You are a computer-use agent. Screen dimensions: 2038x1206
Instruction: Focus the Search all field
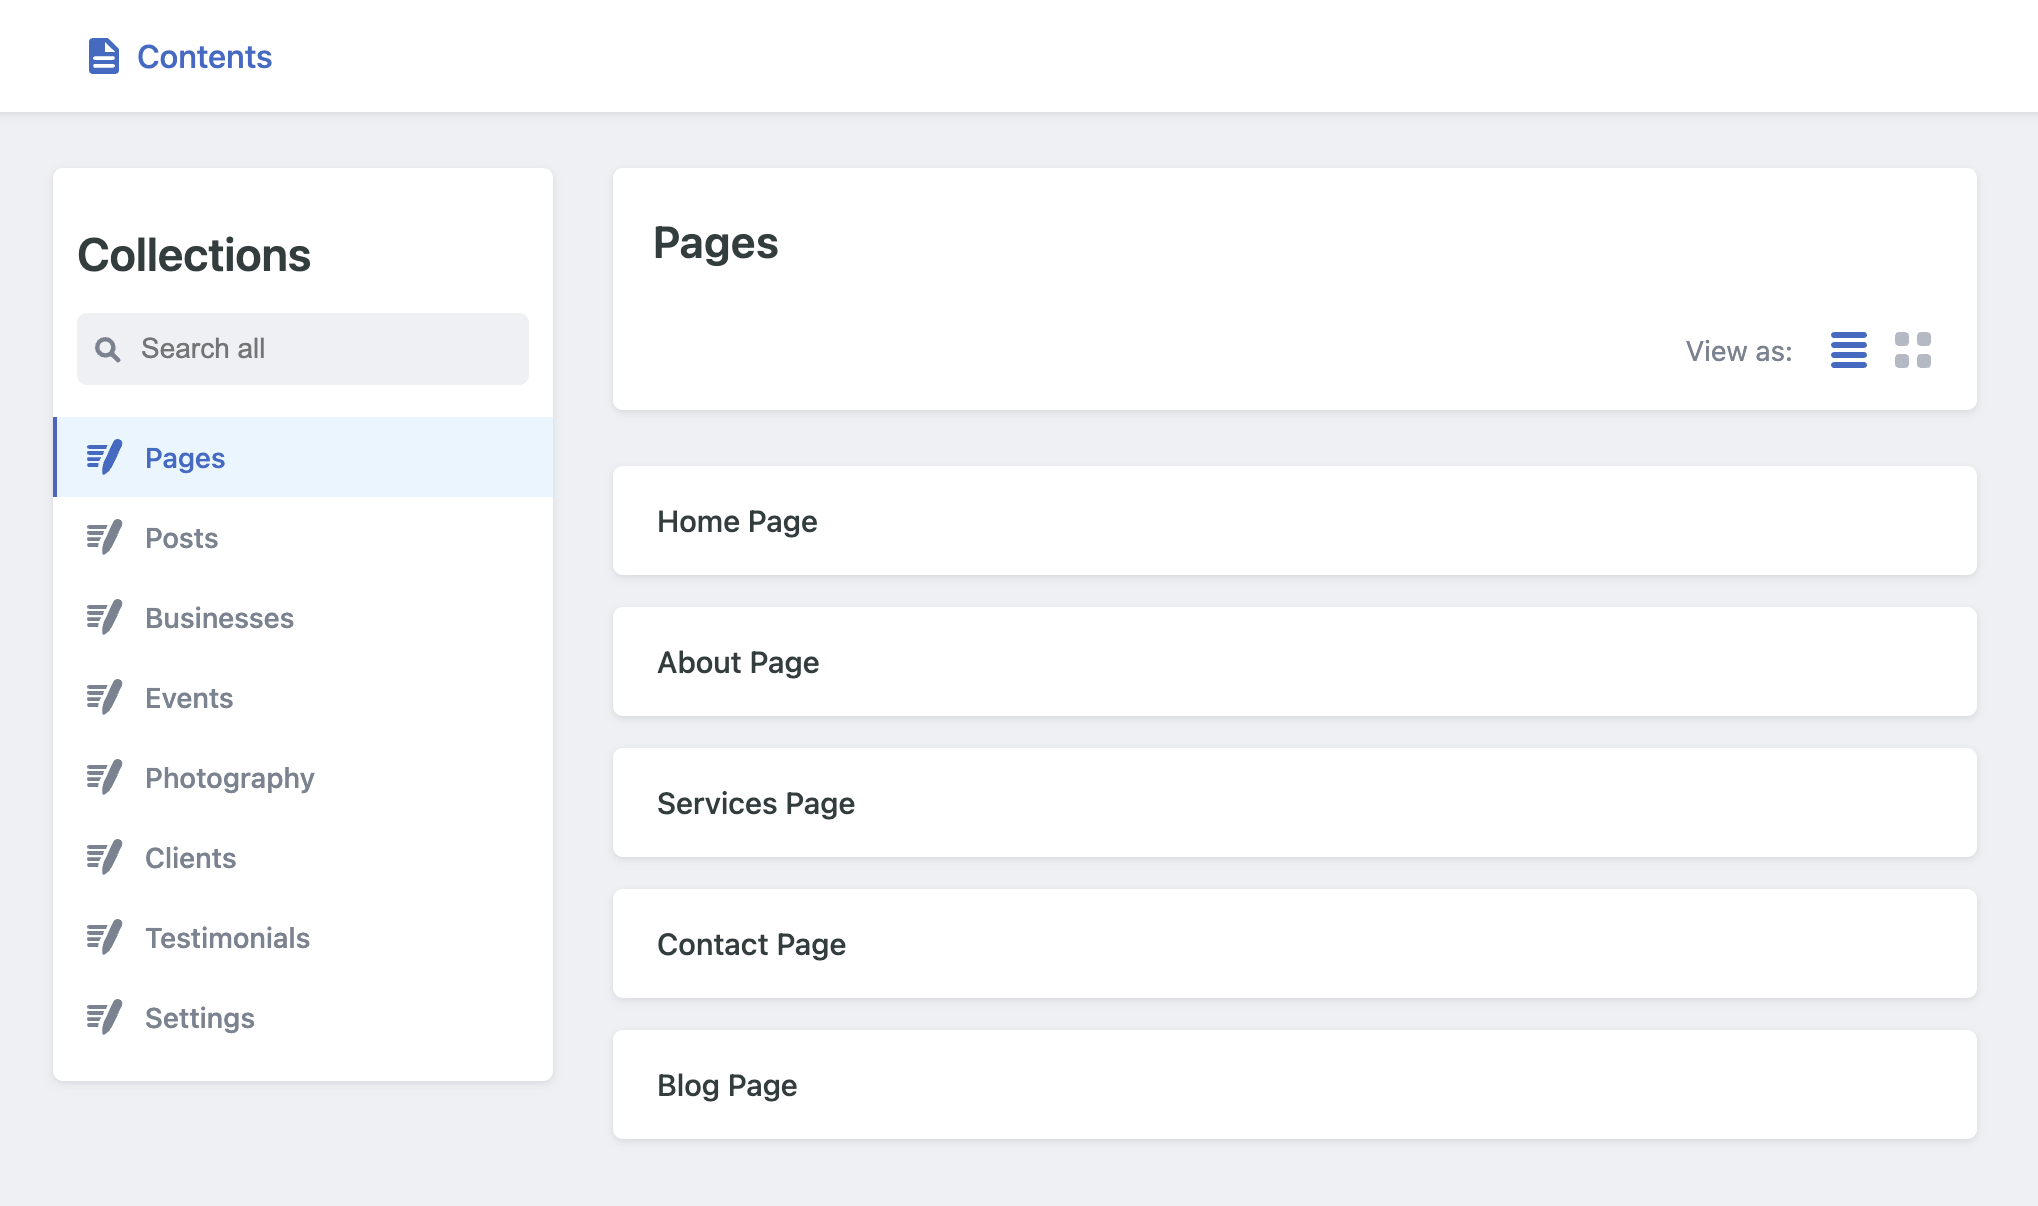pyautogui.click(x=303, y=349)
